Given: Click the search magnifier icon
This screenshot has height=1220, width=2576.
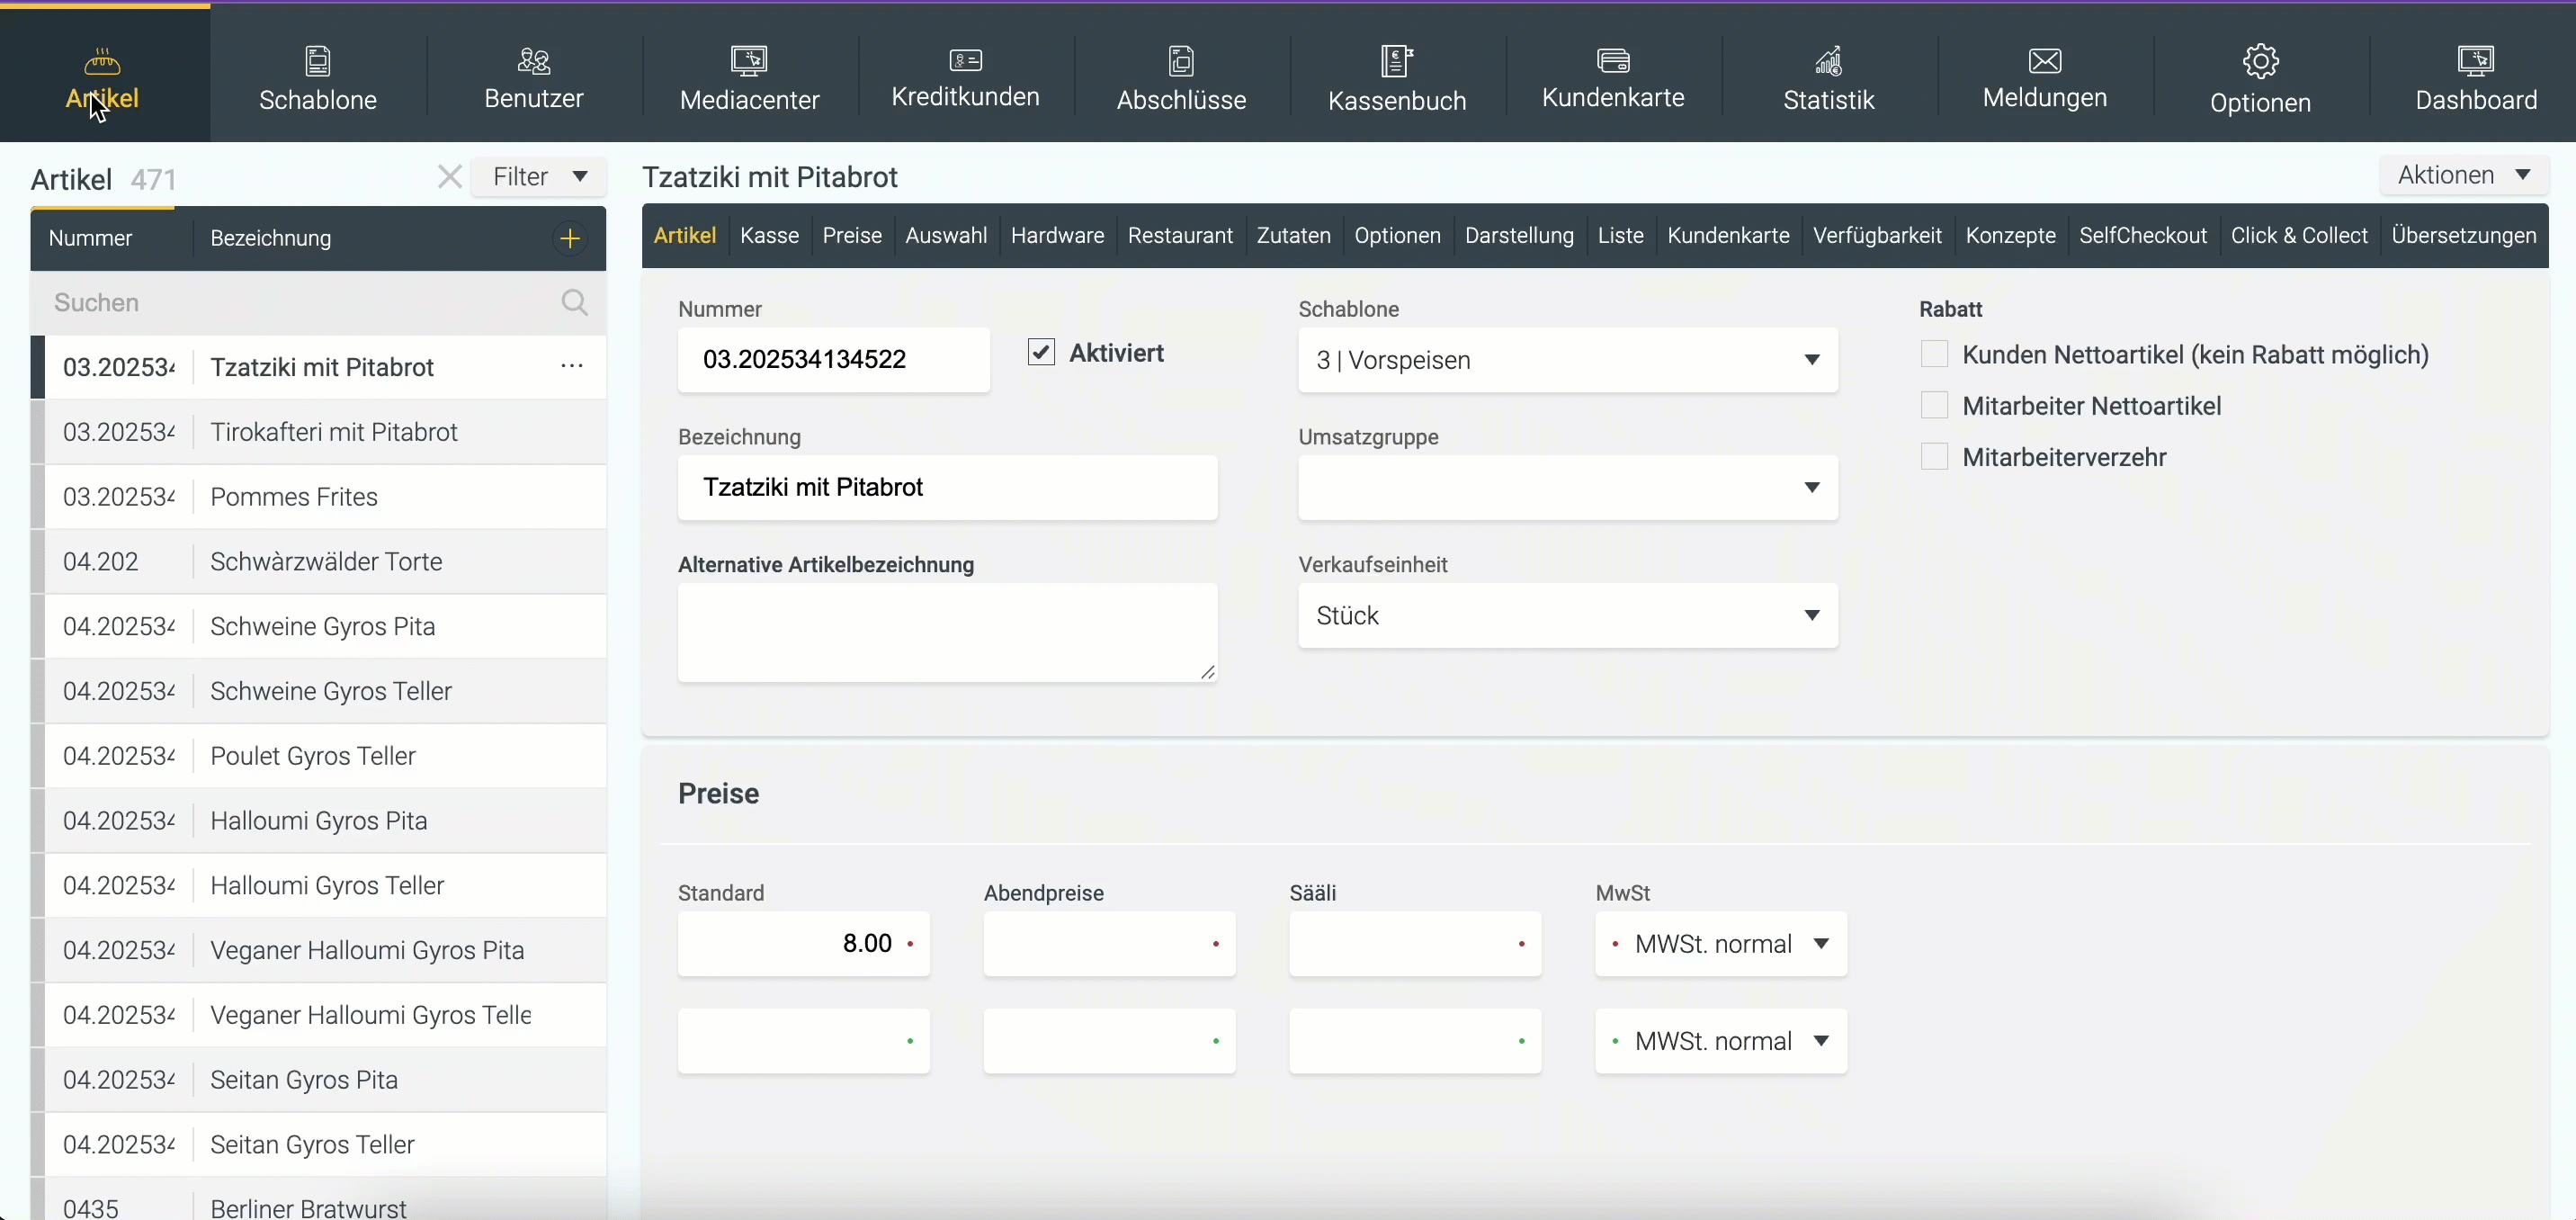Looking at the screenshot, I should point(575,303).
